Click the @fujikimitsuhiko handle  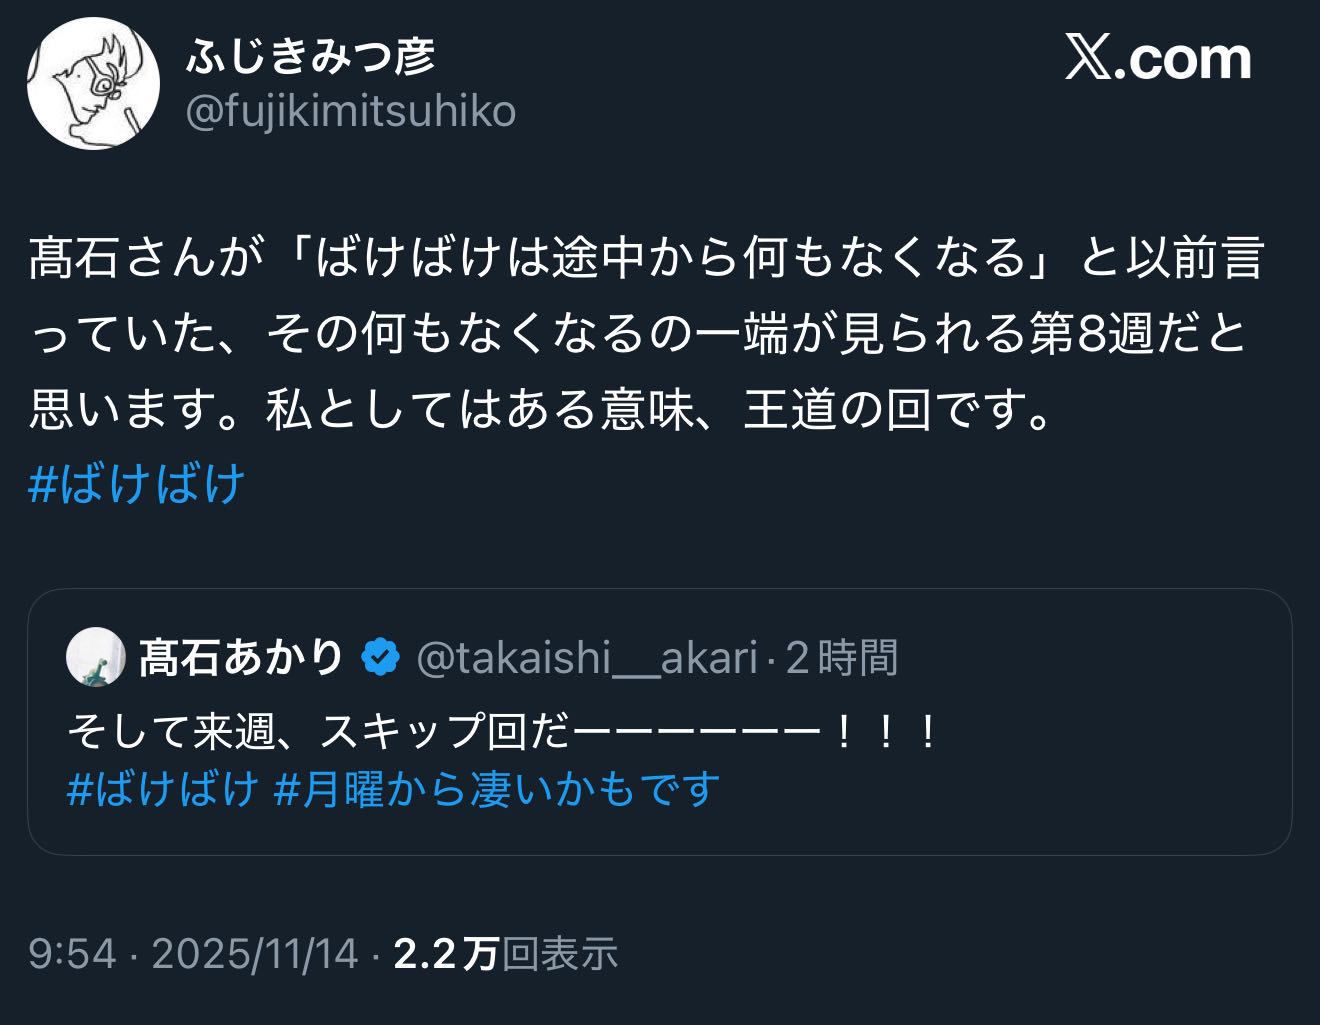[351, 111]
